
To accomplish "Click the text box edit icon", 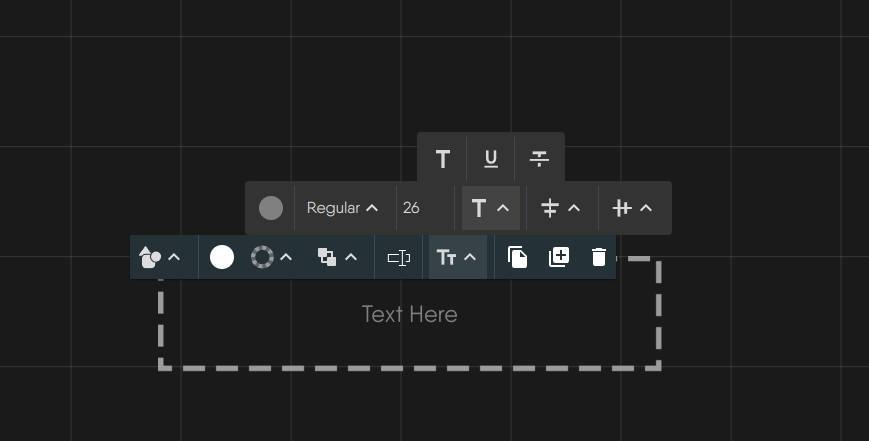I will (x=399, y=258).
